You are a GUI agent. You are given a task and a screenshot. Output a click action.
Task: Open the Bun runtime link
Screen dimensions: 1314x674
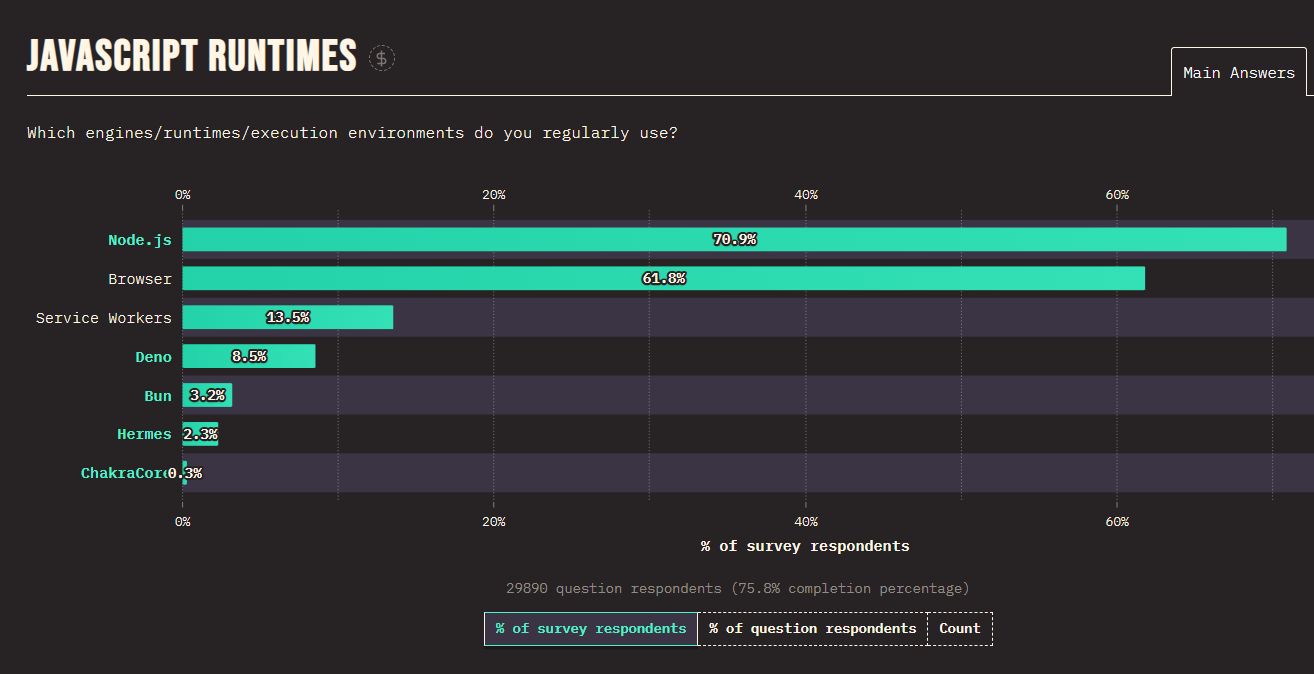pyautogui.click(x=157, y=396)
